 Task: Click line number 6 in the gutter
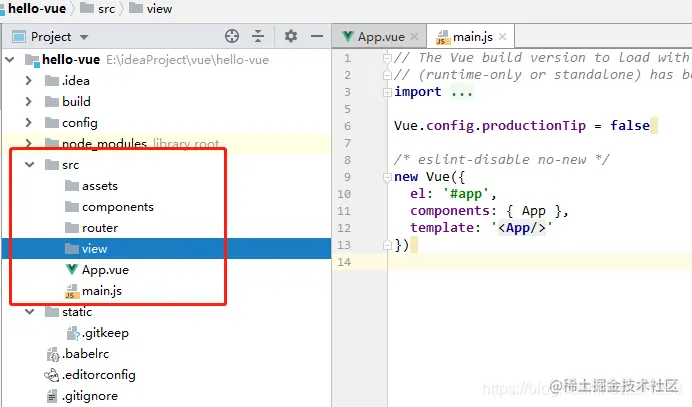pyautogui.click(x=347, y=126)
